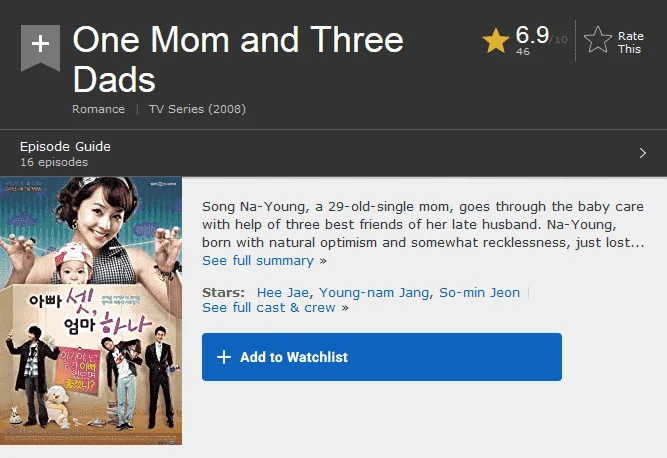Click the Add to Watchlist button
This screenshot has width=667, height=458.
(x=382, y=357)
